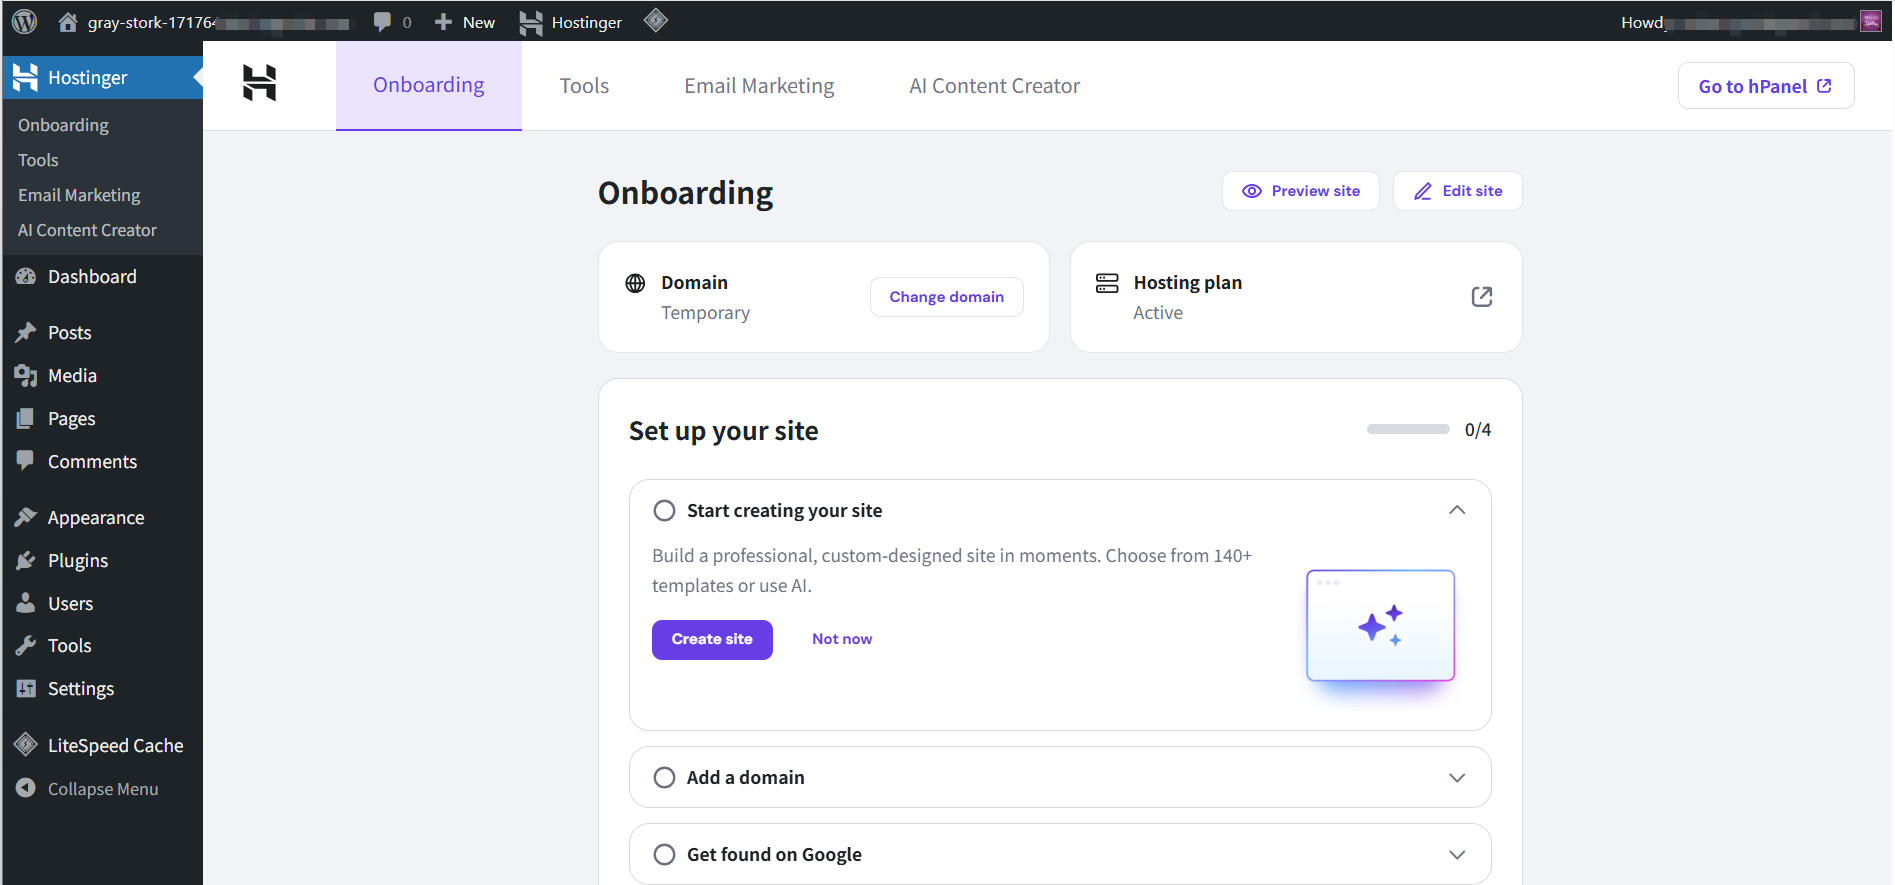Click the Hostinger logo beside Onboarding tab
Viewport: 1895px width, 885px height.
pyautogui.click(x=260, y=83)
